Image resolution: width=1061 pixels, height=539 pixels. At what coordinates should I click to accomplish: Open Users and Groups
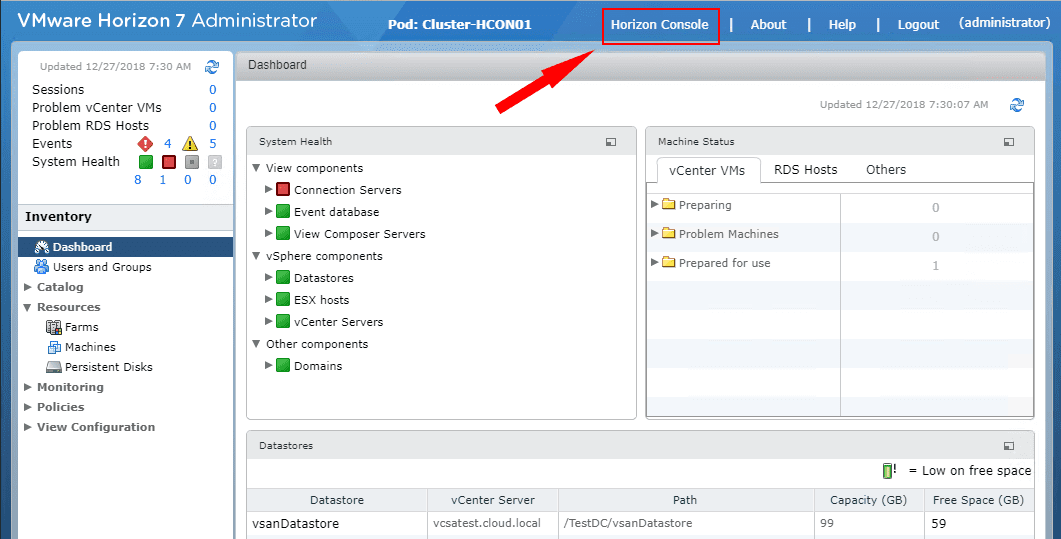pos(102,267)
